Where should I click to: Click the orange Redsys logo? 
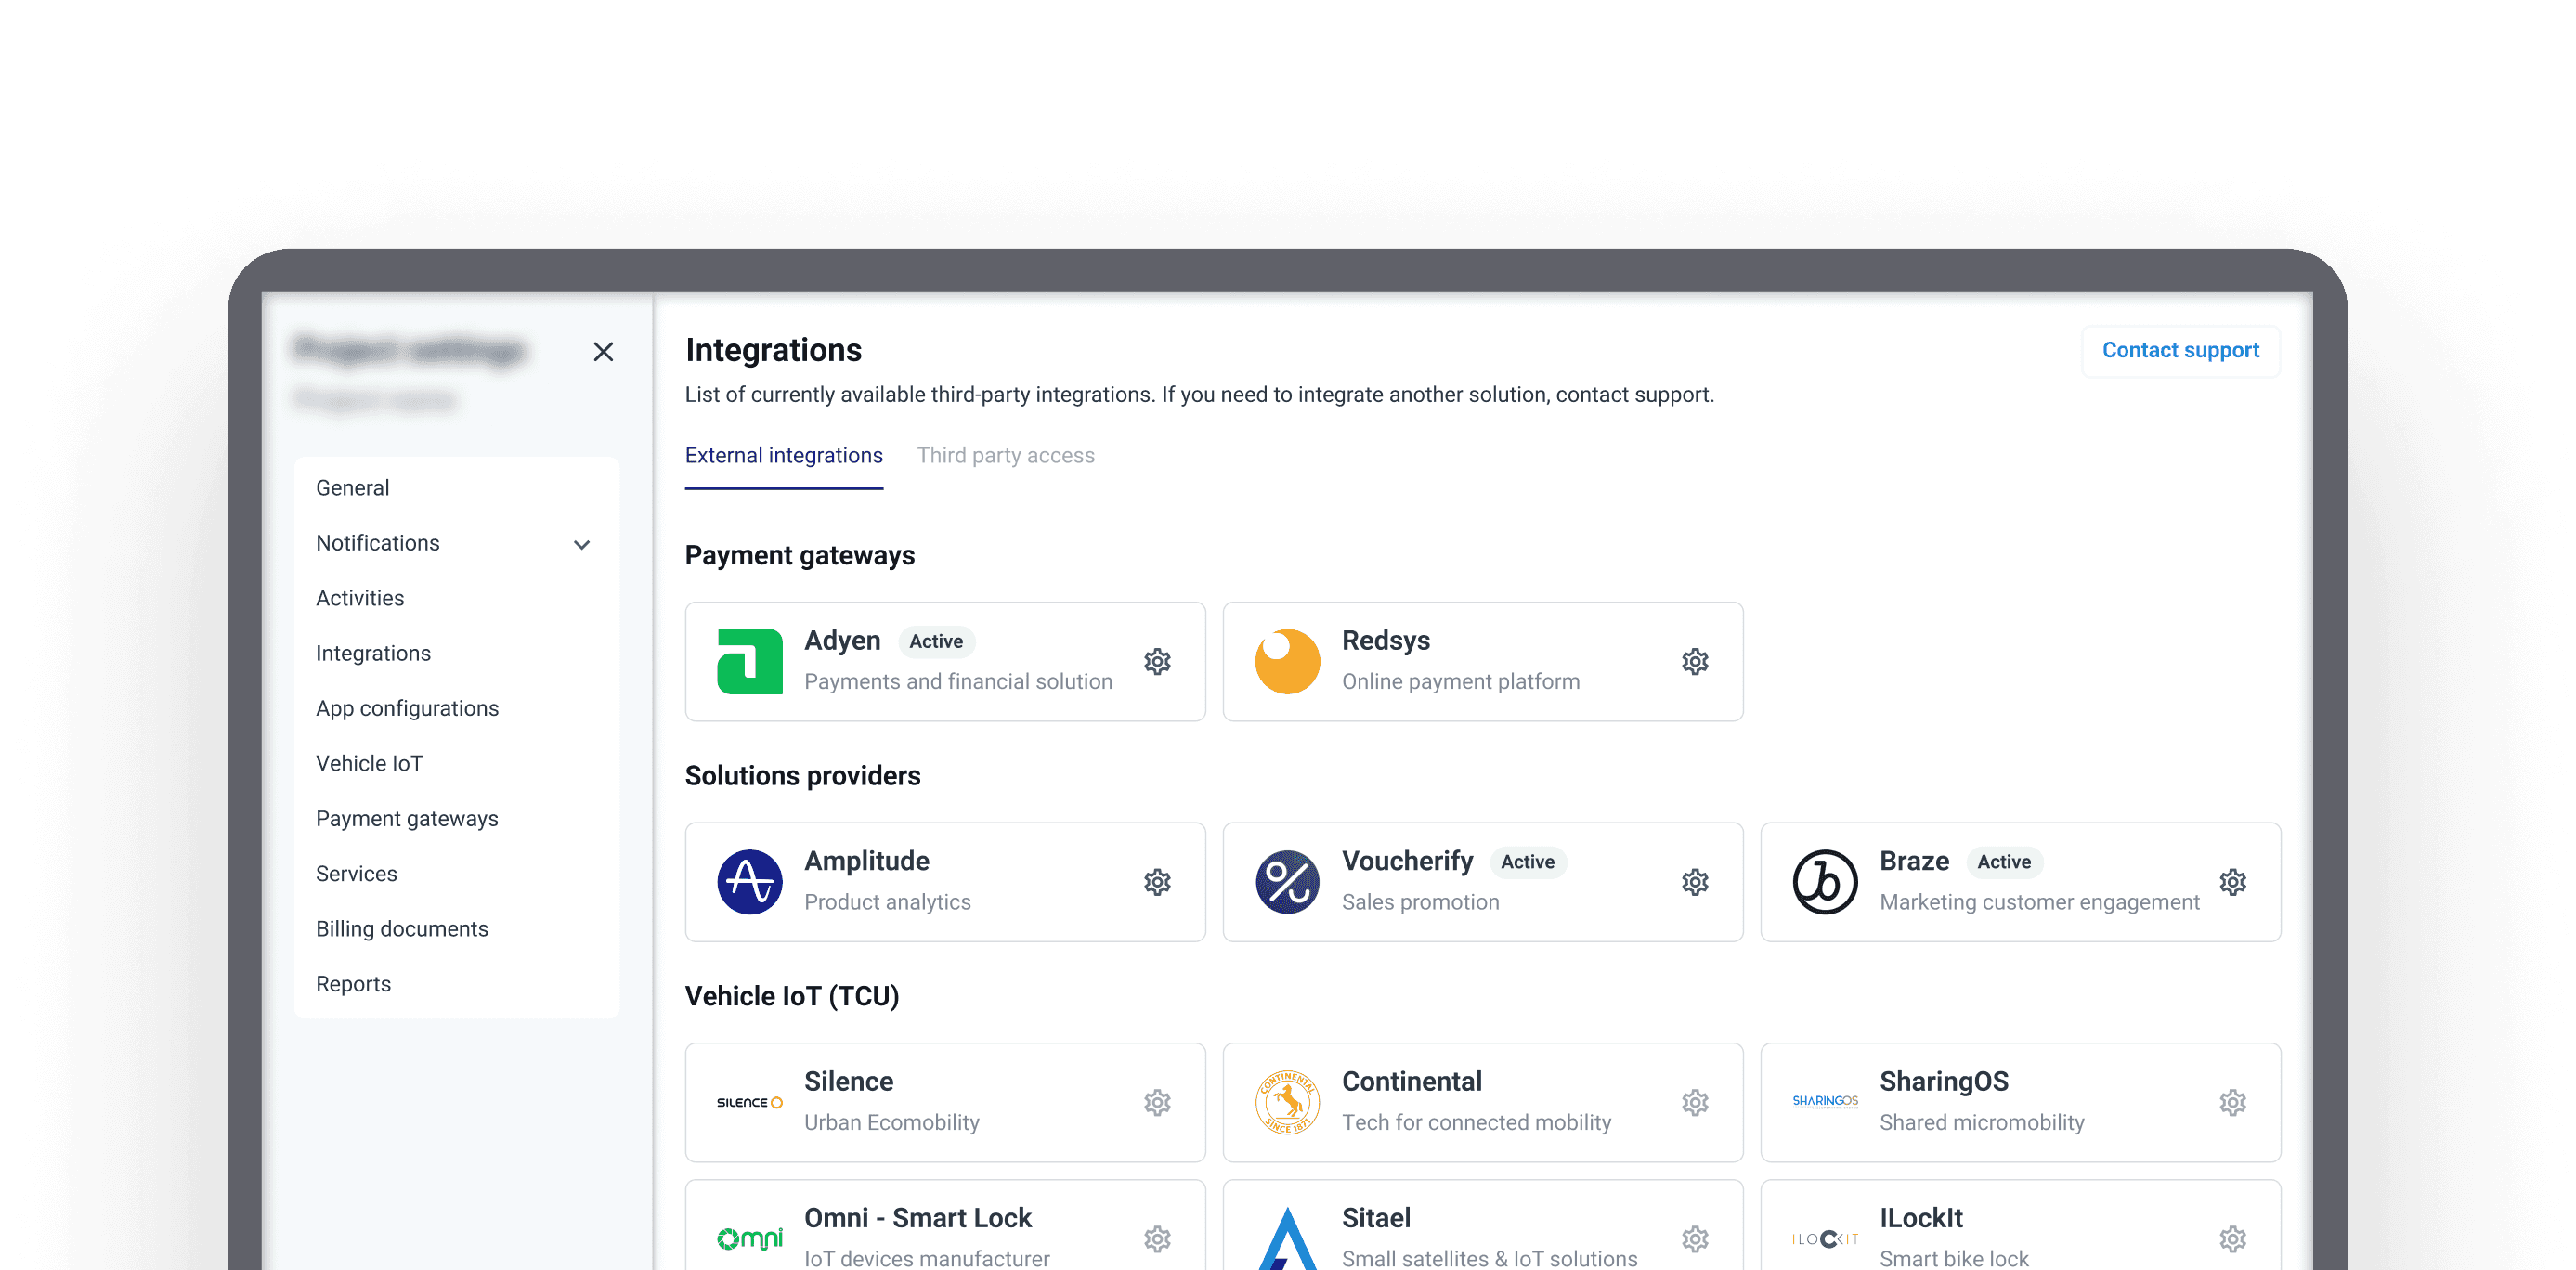pyautogui.click(x=1287, y=662)
